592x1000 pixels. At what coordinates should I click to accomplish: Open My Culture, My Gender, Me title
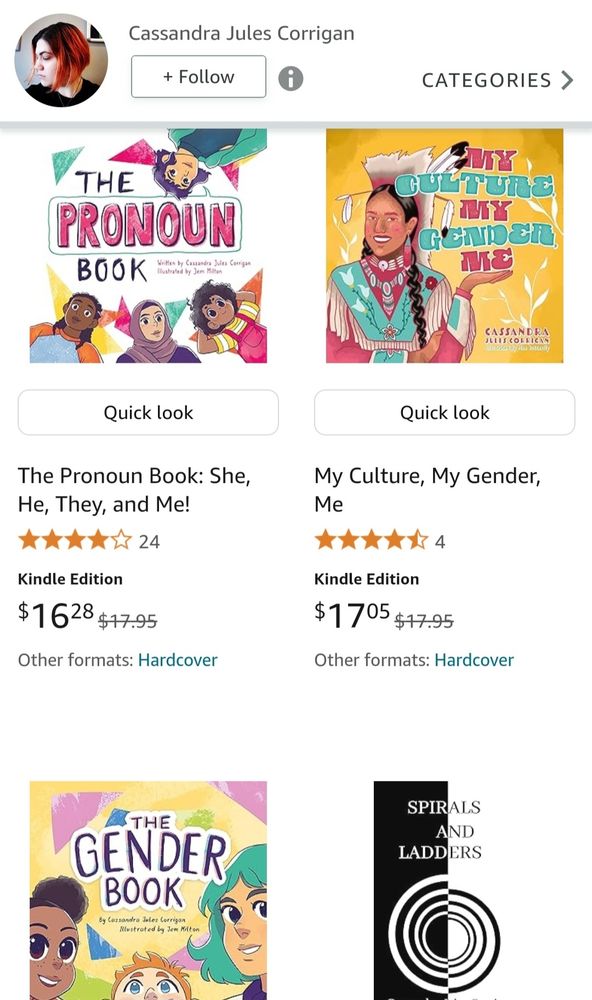427,490
